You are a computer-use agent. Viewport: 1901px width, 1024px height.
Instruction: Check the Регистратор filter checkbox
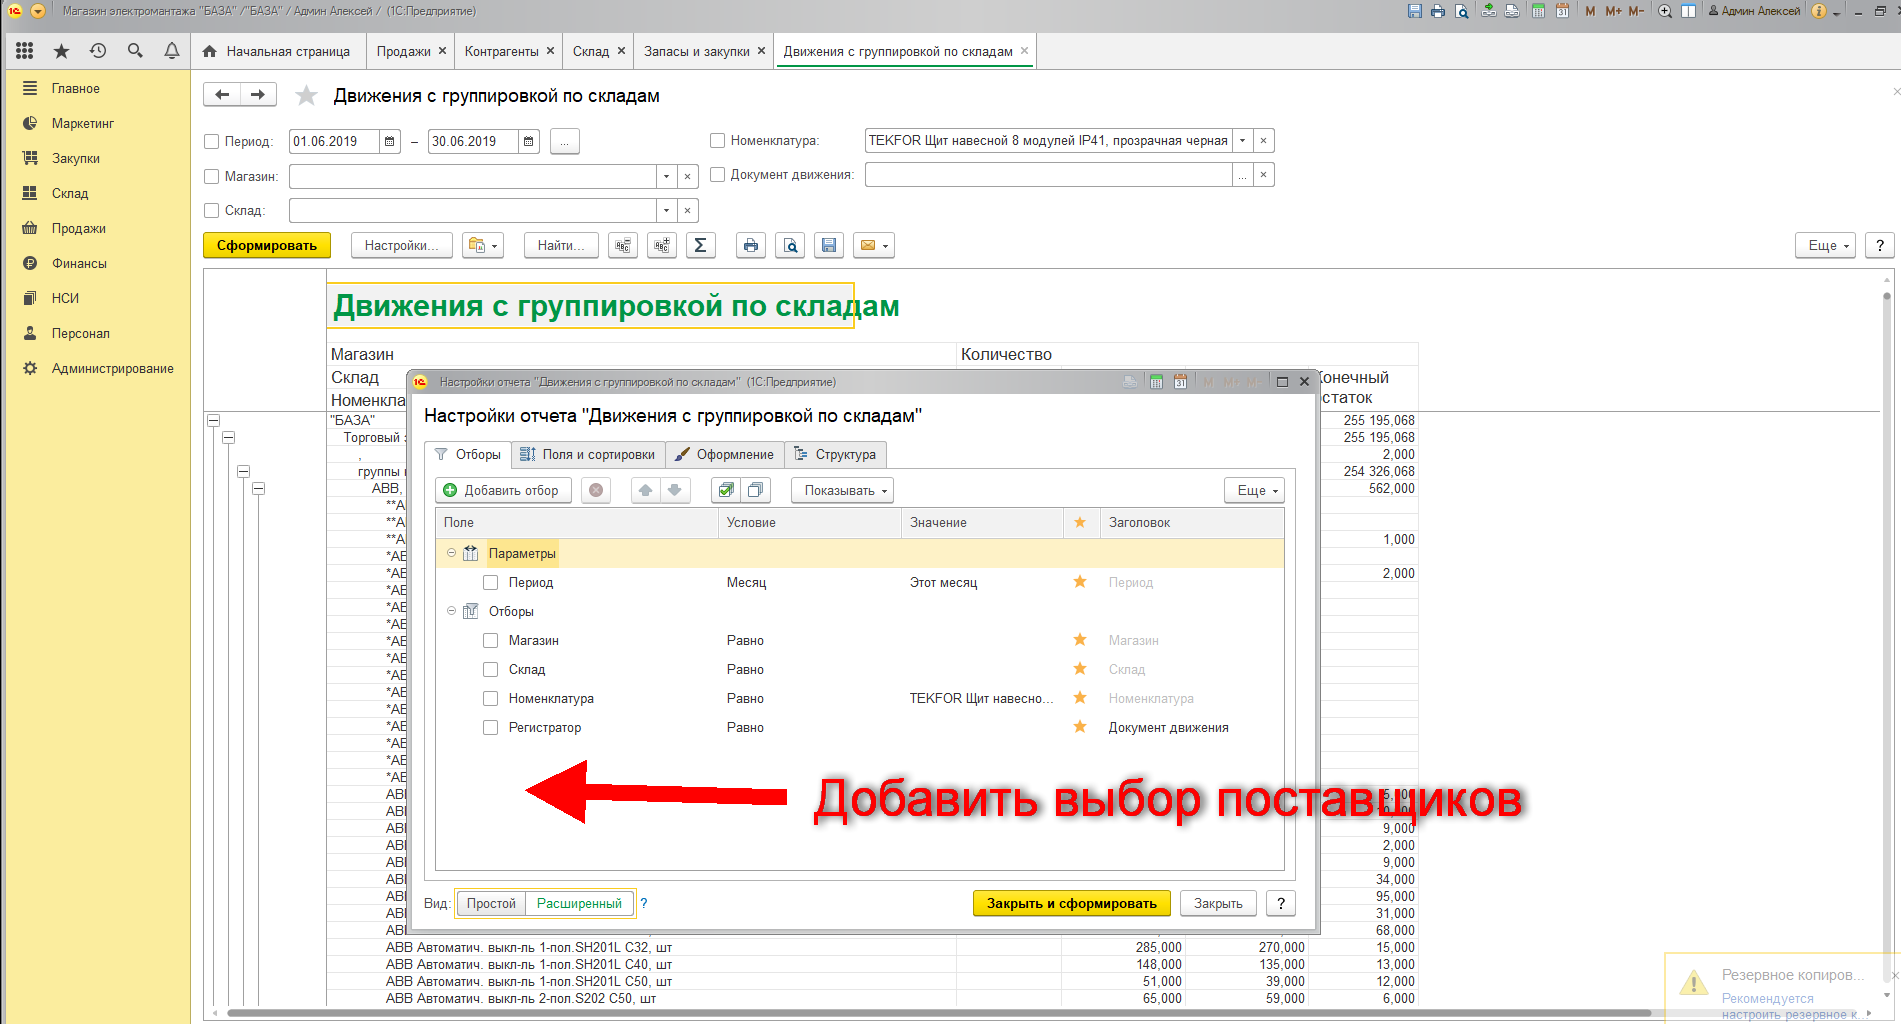tap(490, 728)
